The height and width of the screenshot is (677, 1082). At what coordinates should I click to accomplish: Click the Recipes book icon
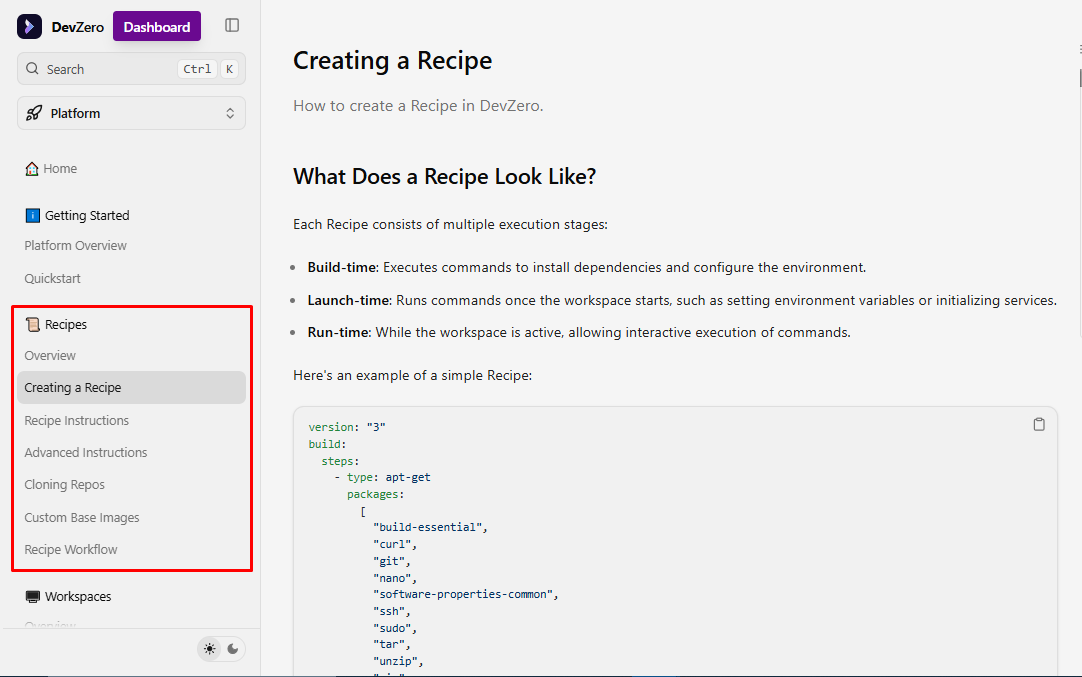[31, 323]
